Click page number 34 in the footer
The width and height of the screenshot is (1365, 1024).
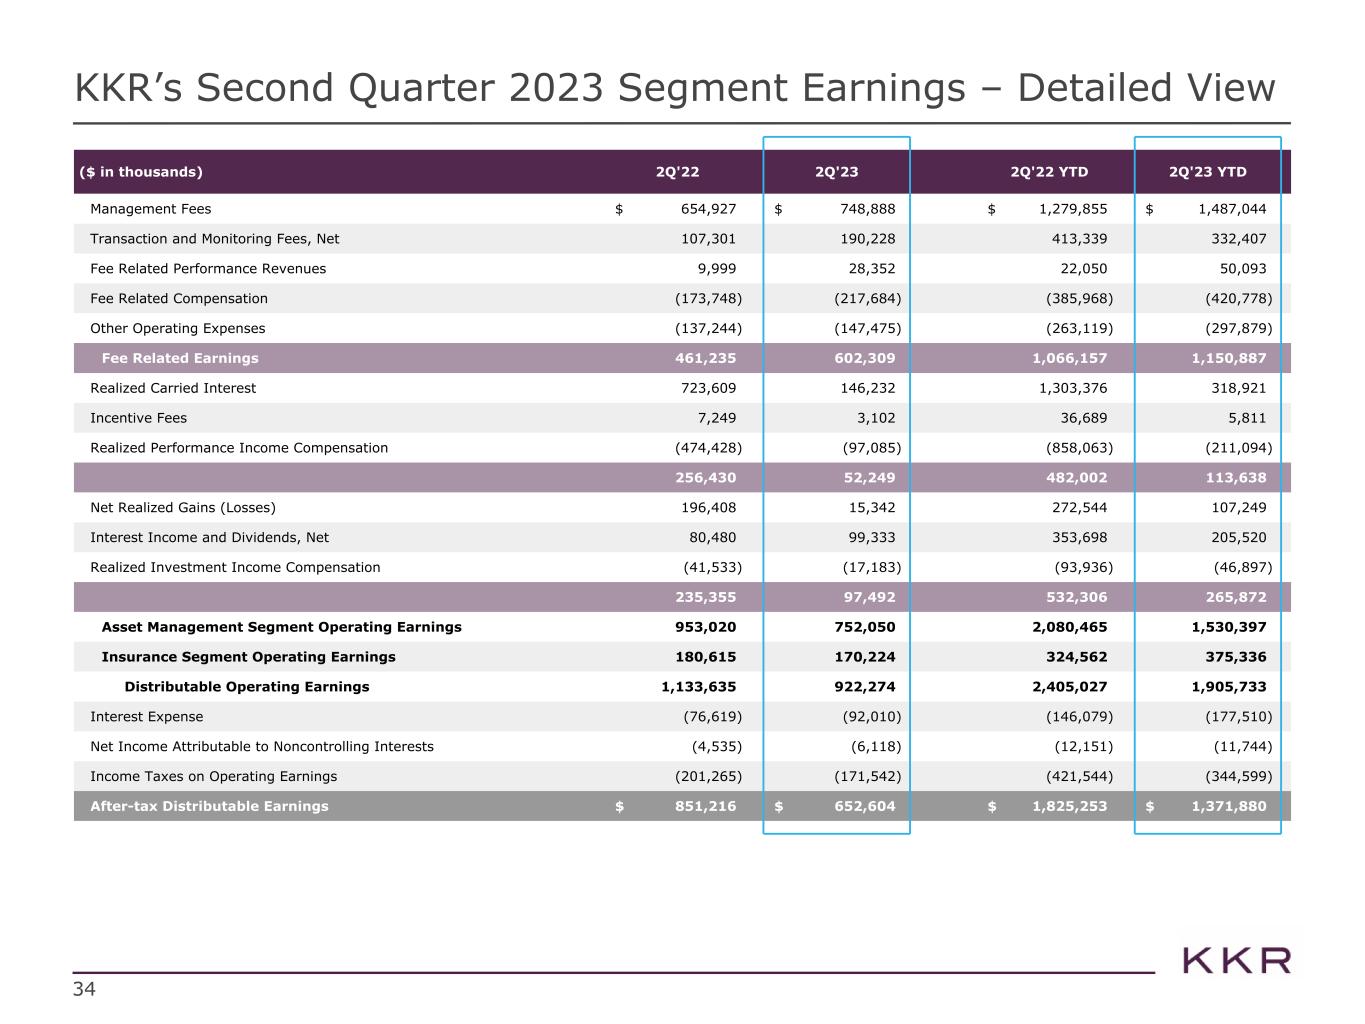[x=84, y=990]
